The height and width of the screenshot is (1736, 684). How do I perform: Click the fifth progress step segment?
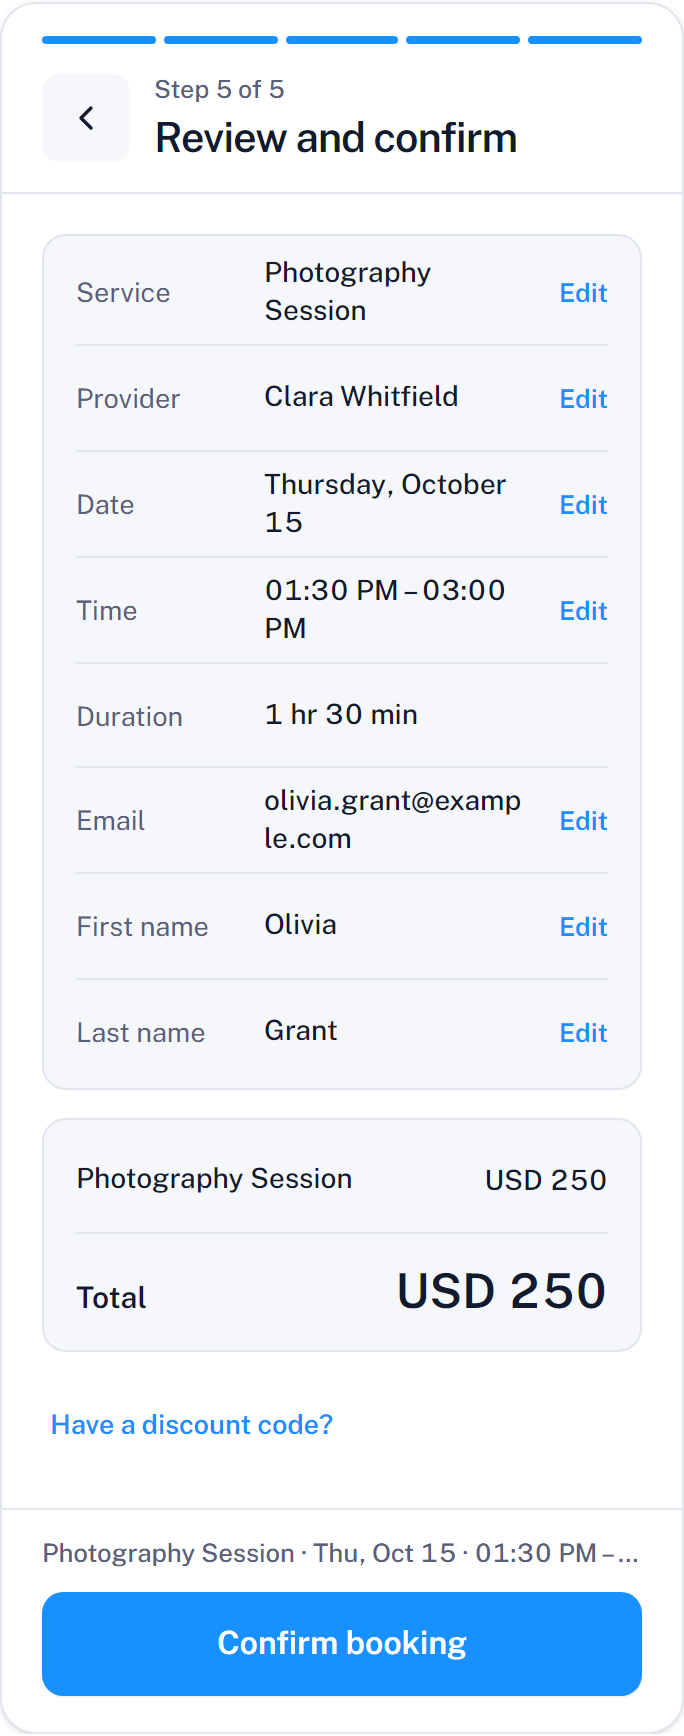point(585,40)
